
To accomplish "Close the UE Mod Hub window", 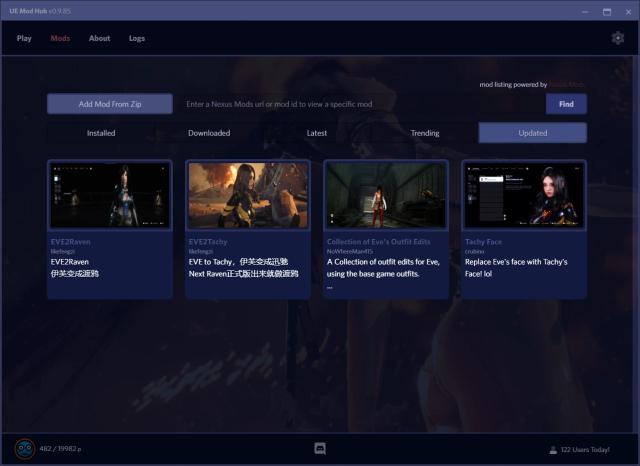I will coord(628,11).
